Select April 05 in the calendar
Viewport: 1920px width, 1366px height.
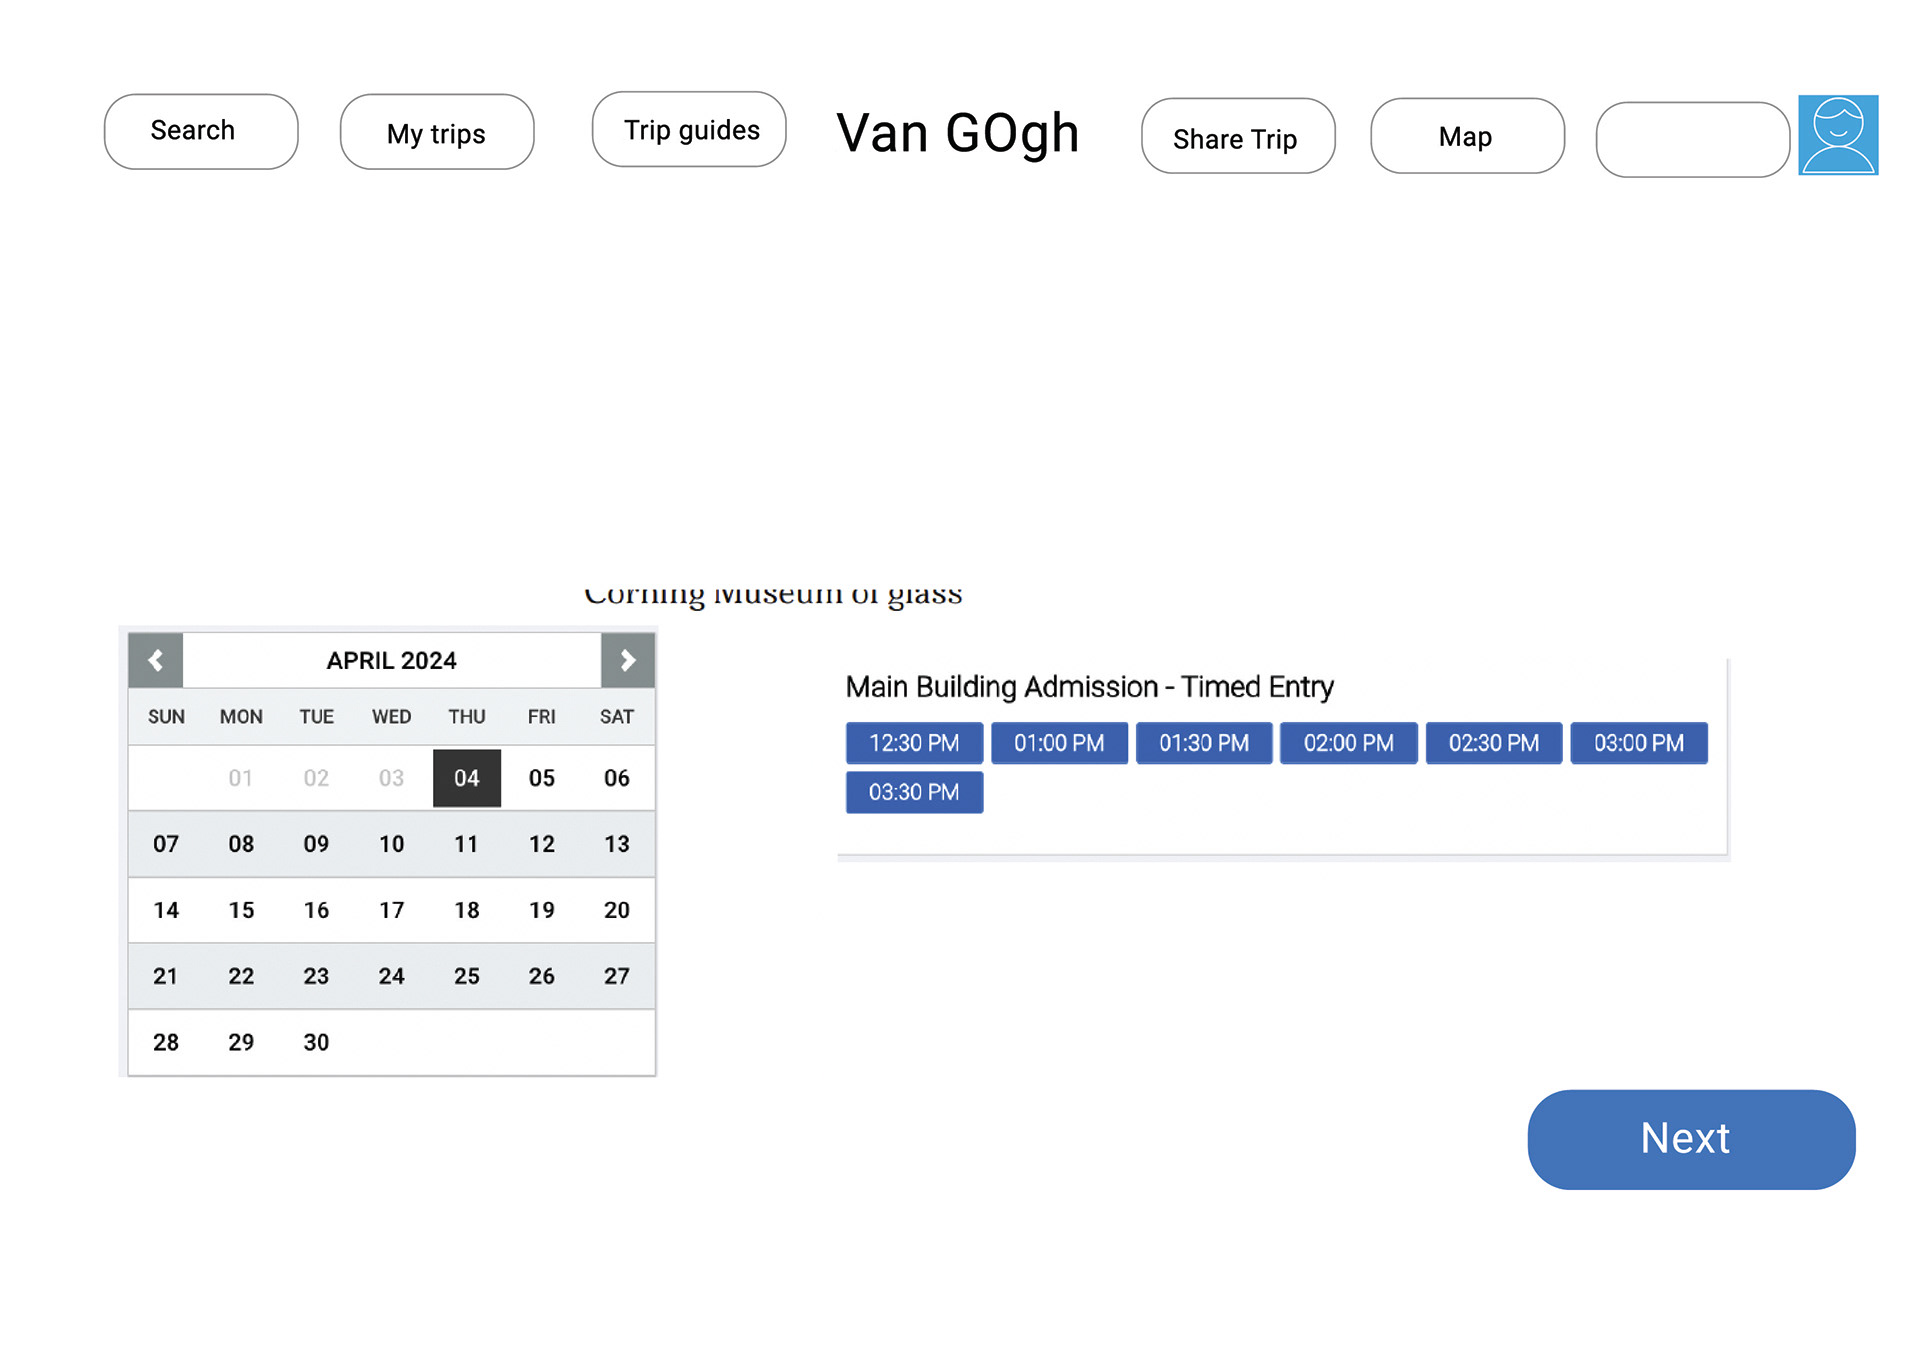[542, 778]
